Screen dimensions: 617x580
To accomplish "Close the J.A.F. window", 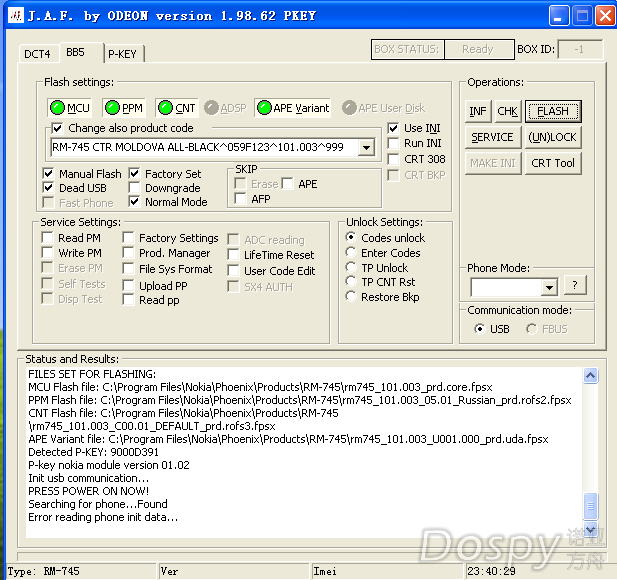I will [x=606, y=17].
